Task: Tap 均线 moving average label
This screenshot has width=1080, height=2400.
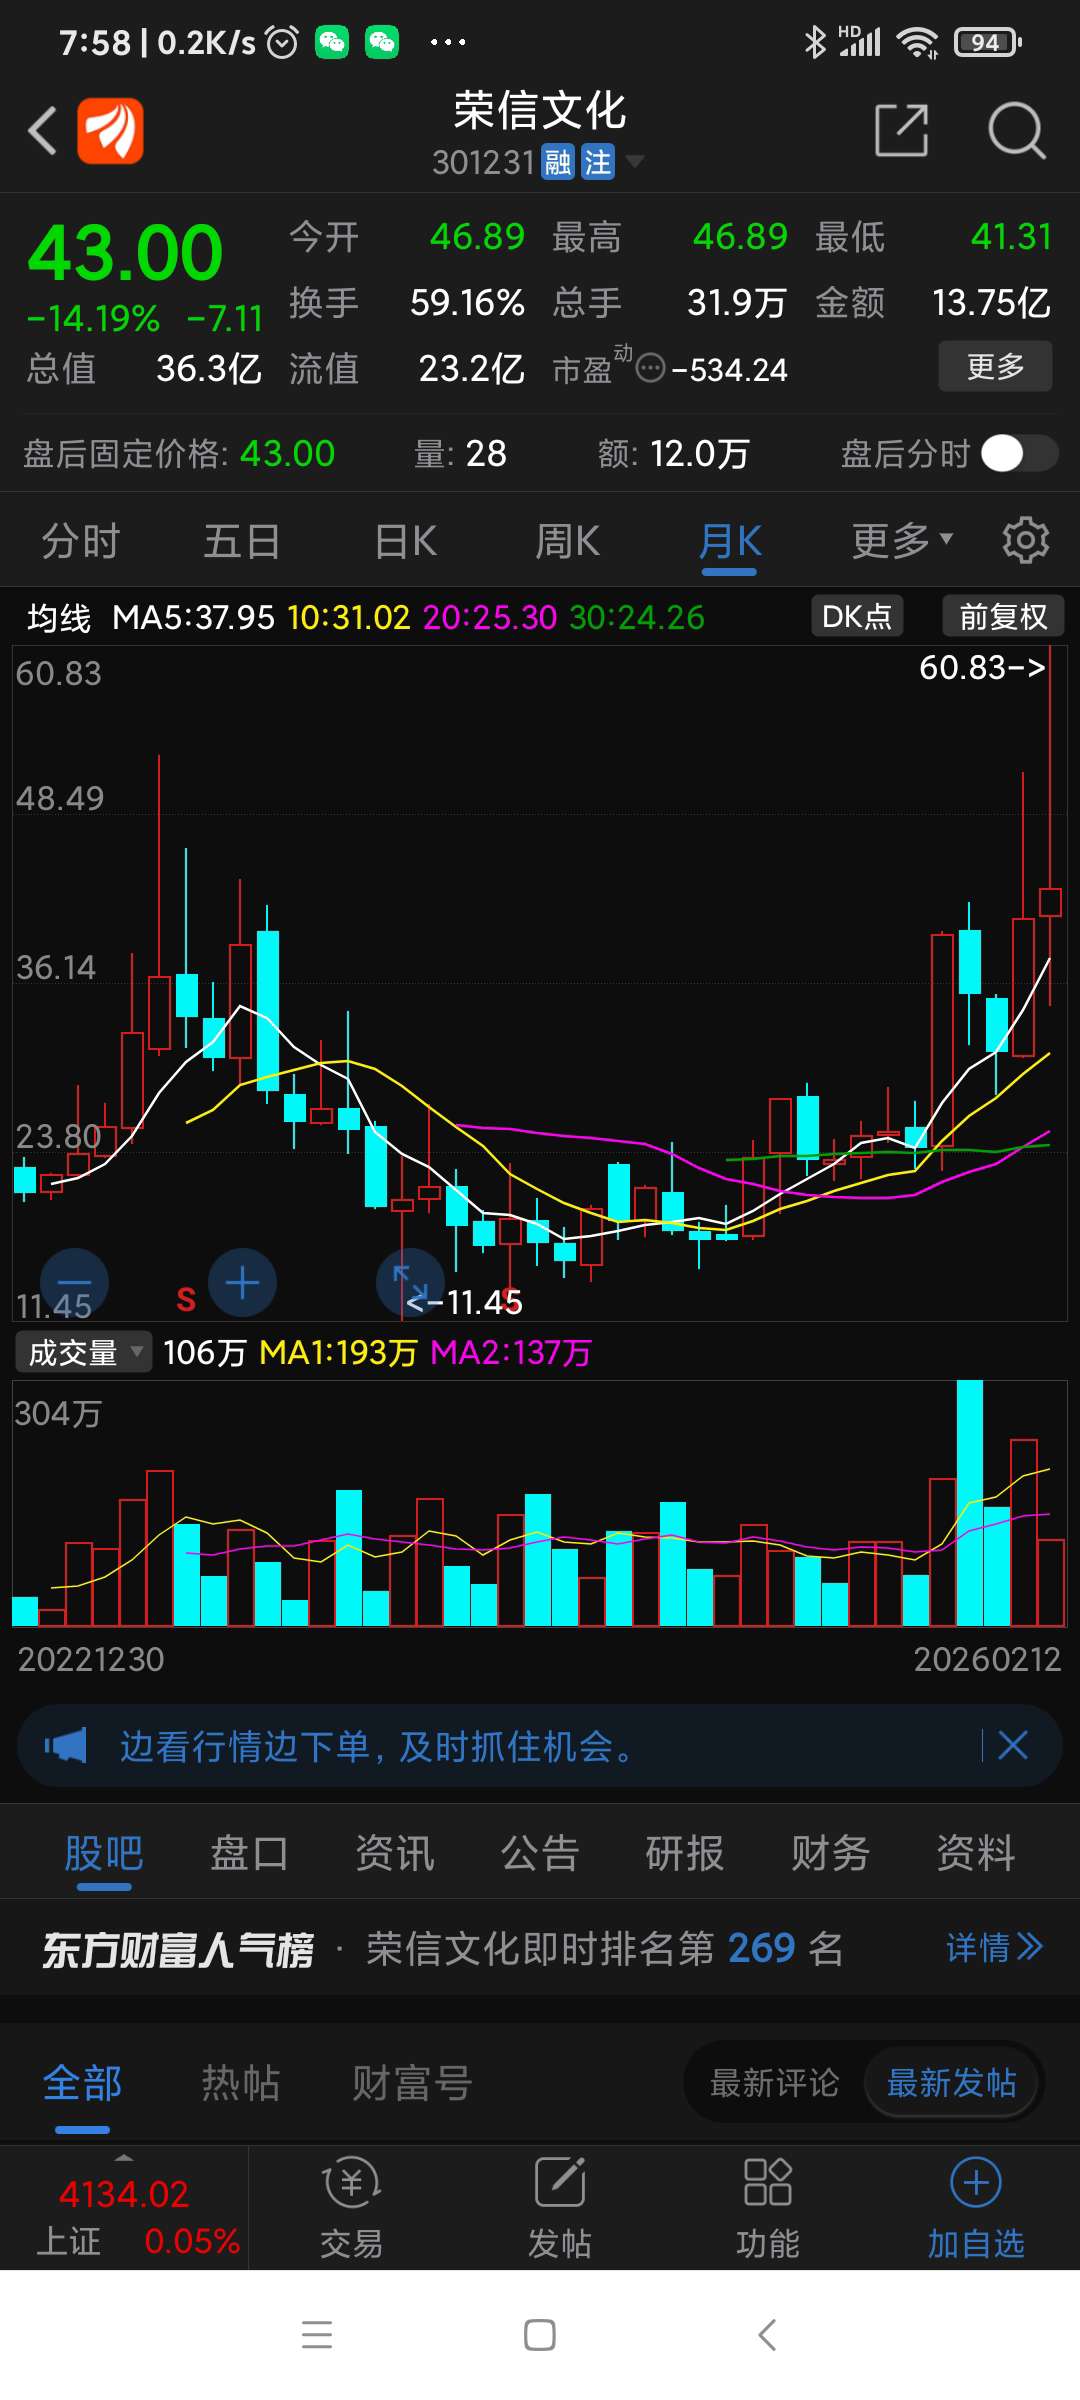Action: 59,618
